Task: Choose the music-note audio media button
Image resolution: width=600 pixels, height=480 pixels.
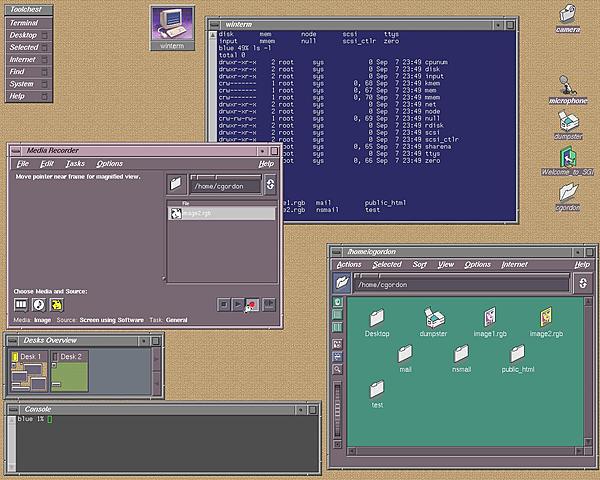Action: [39, 305]
